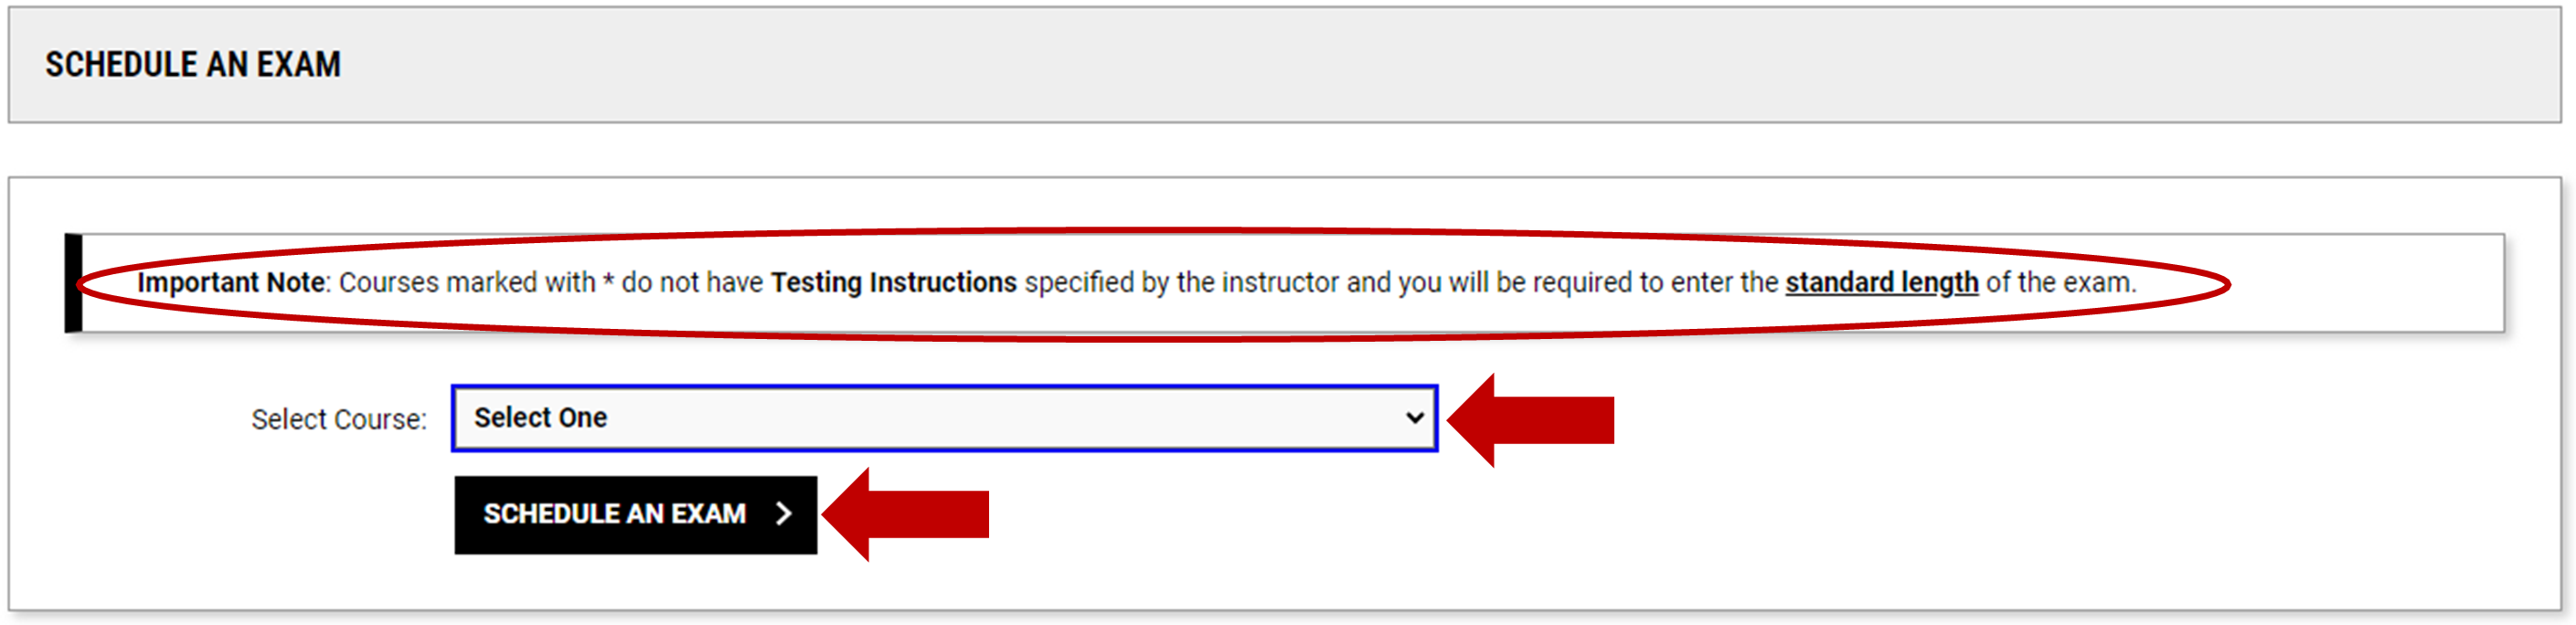The image size is (2576, 625).
Task: Click the Testing Instructions bold text
Action: 893,282
